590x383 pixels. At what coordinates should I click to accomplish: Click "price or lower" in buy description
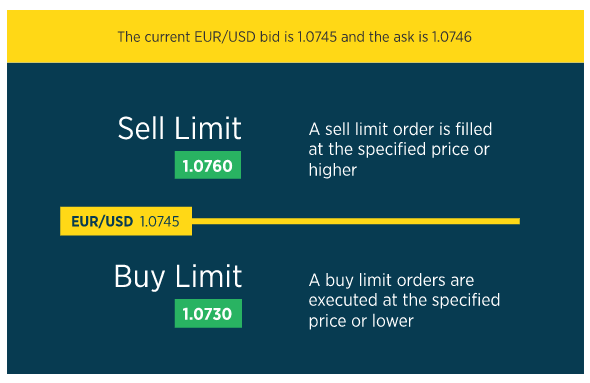361,321
